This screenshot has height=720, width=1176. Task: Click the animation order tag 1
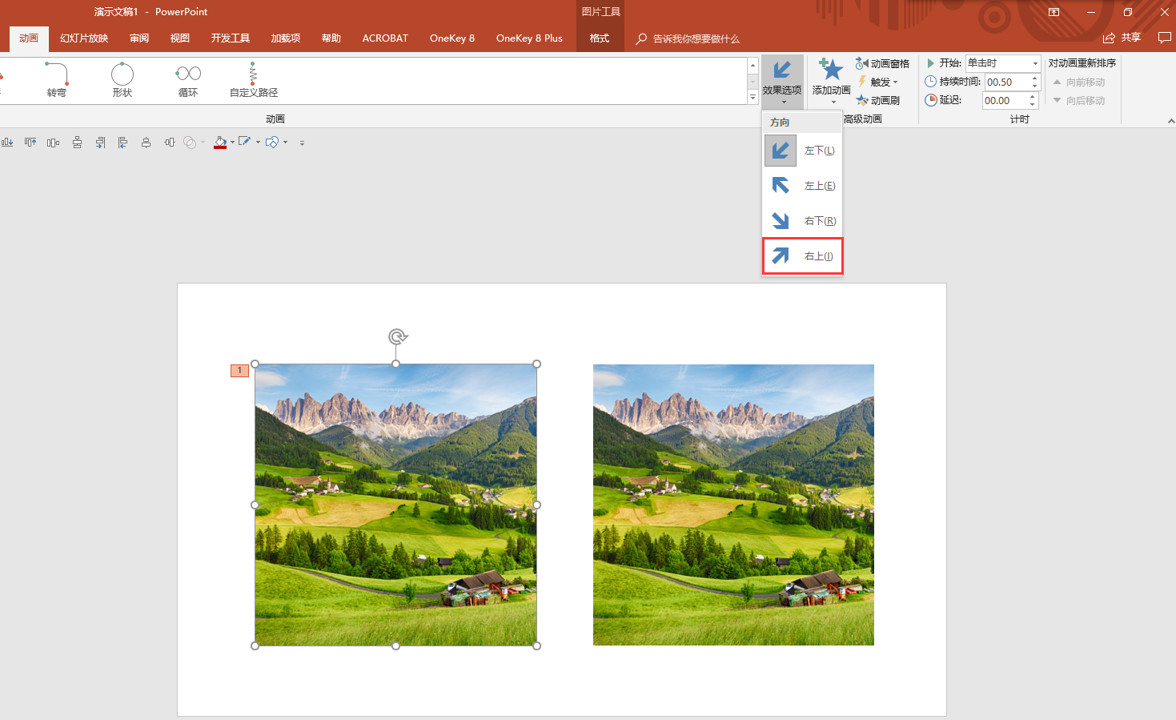click(239, 370)
